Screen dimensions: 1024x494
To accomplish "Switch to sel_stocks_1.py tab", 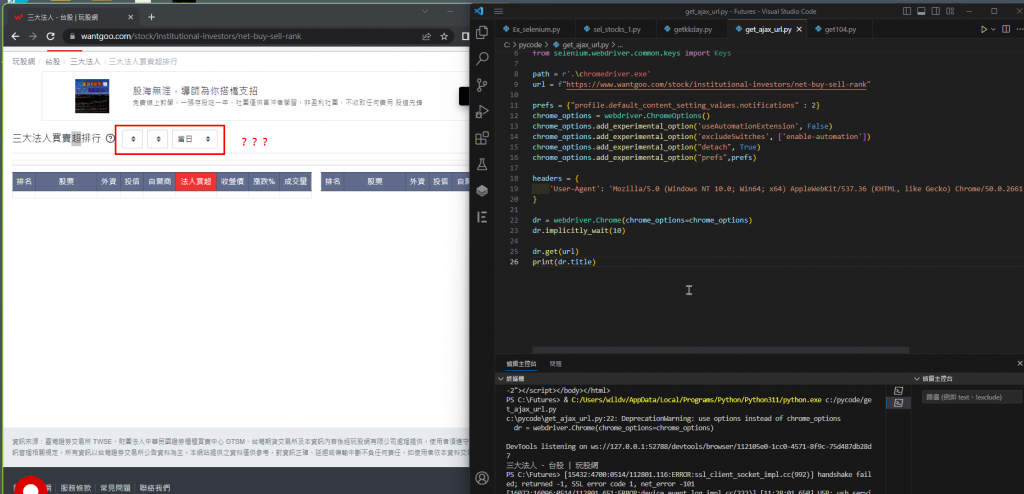I will pos(616,29).
